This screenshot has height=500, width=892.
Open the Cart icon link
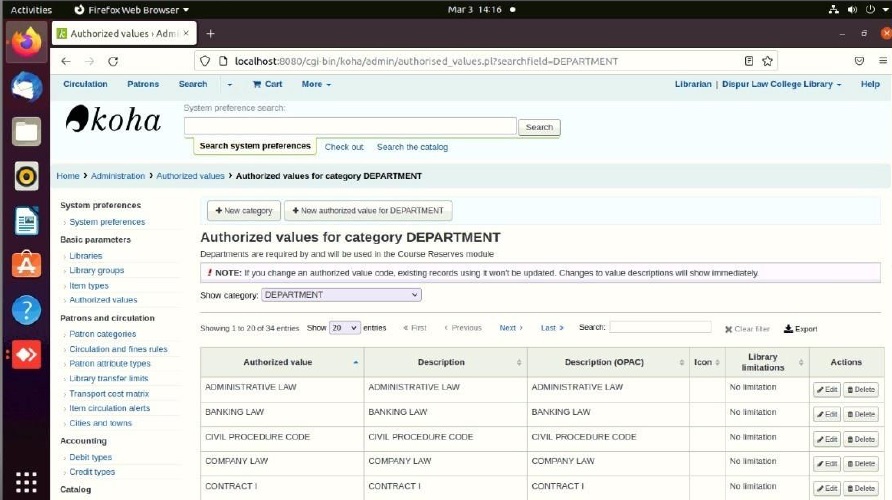[267, 84]
